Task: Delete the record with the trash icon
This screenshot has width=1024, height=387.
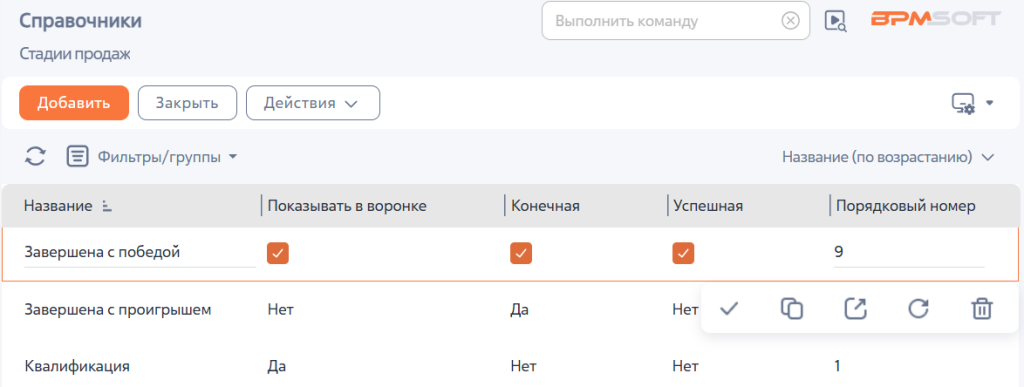Action: tap(982, 309)
